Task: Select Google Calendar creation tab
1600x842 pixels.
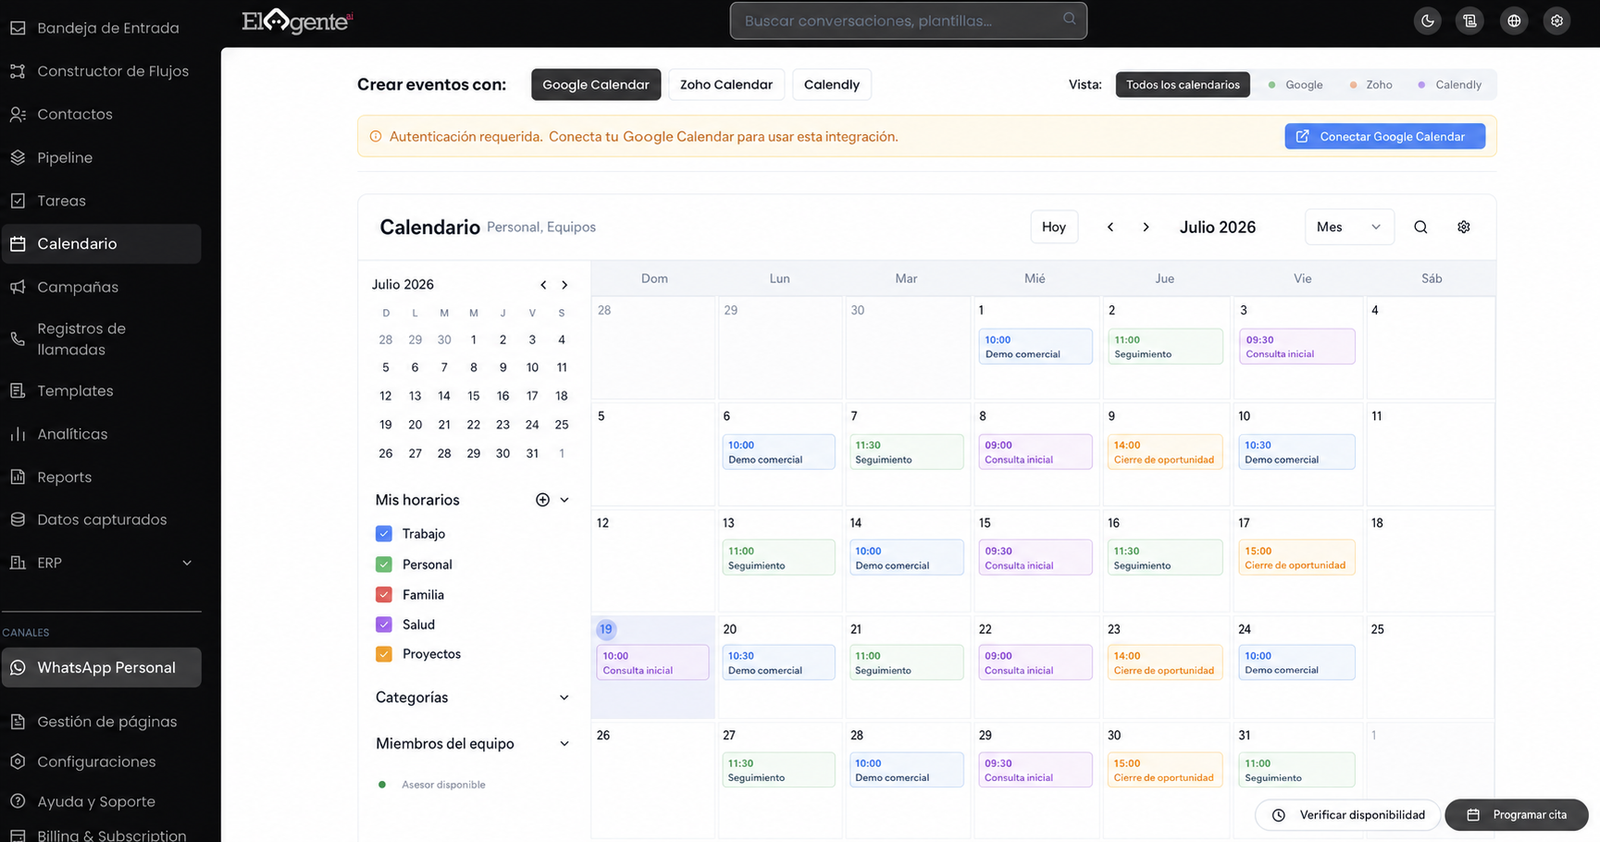Action: click(596, 85)
